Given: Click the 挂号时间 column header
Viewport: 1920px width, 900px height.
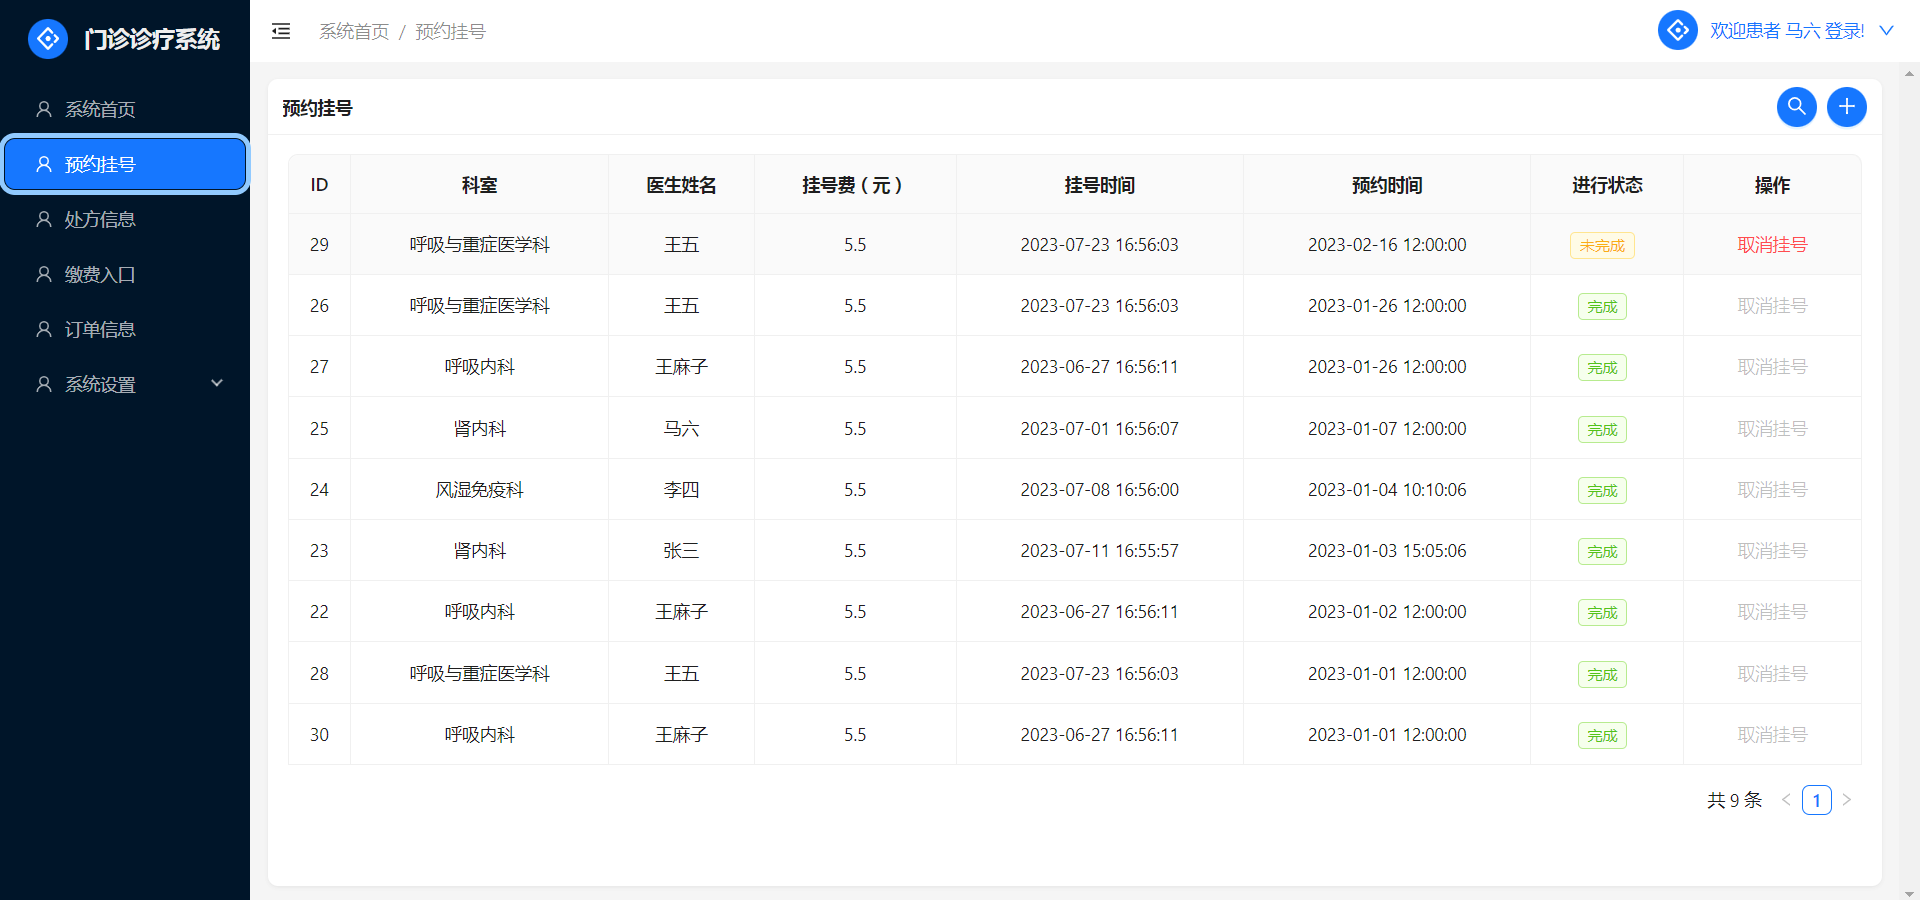Looking at the screenshot, I should (1099, 185).
